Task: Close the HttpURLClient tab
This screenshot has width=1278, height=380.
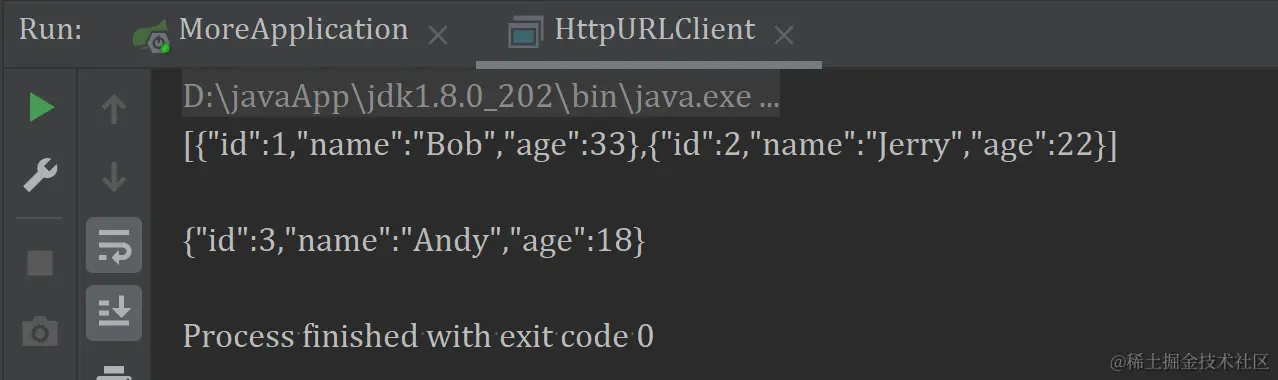Action: pyautogui.click(x=784, y=36)
